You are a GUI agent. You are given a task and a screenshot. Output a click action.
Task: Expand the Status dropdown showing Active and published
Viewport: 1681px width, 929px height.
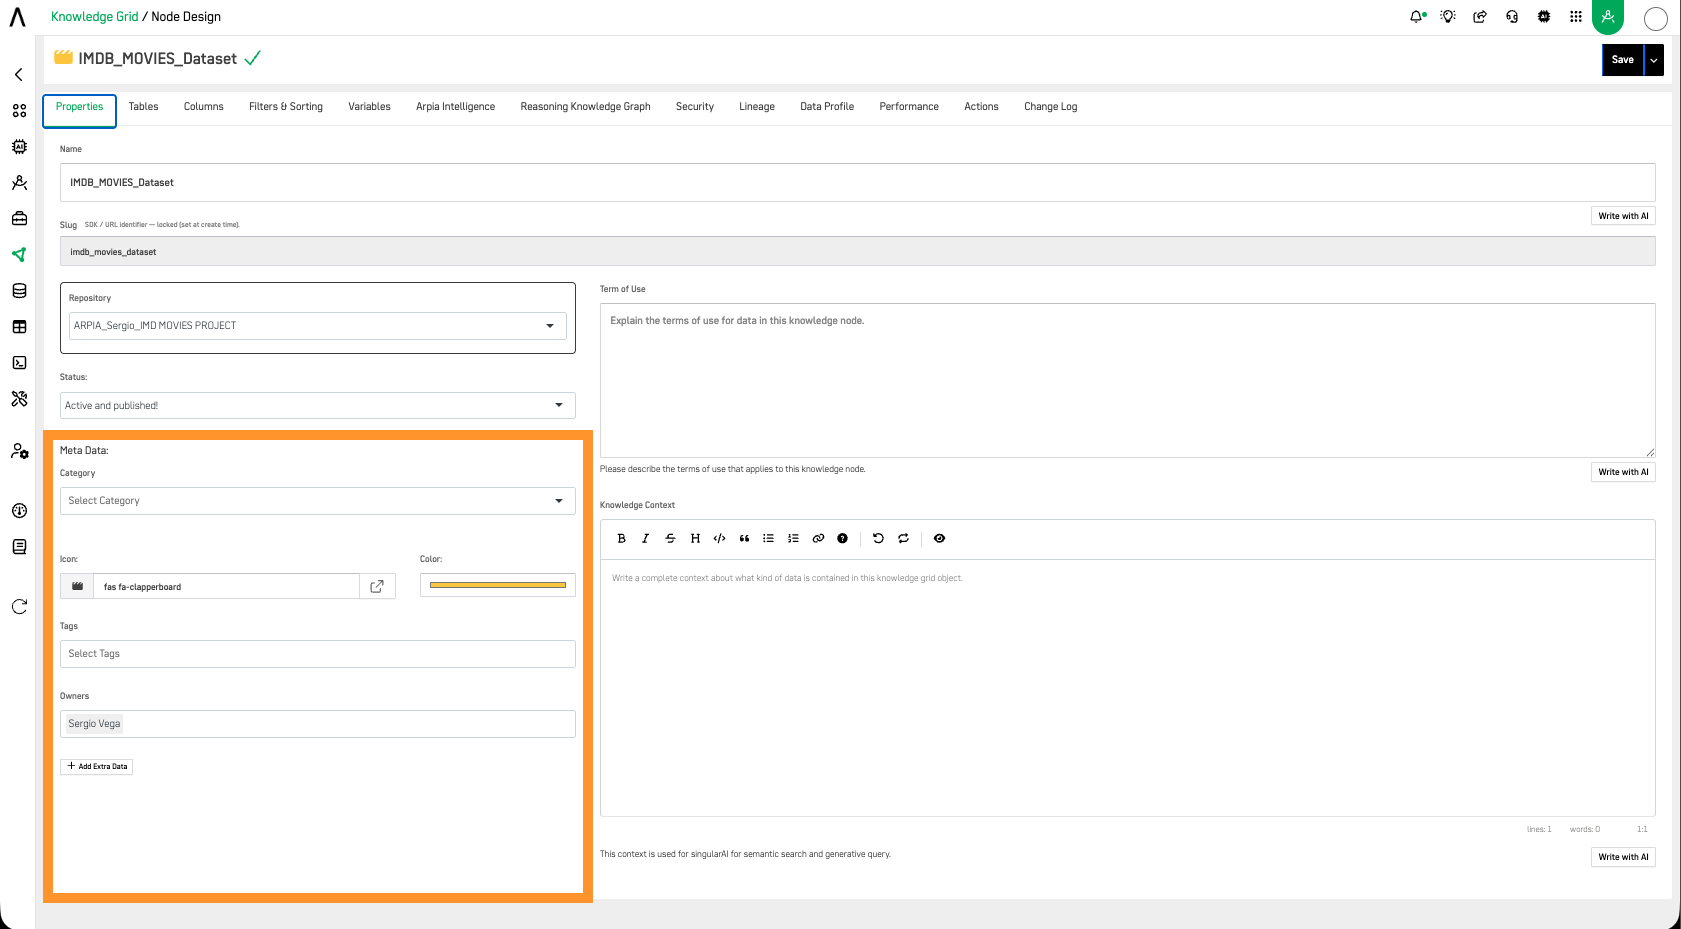[318, 405]
